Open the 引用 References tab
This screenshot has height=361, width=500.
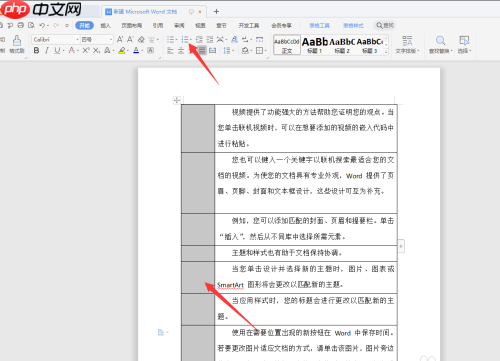tap(158, 25)
